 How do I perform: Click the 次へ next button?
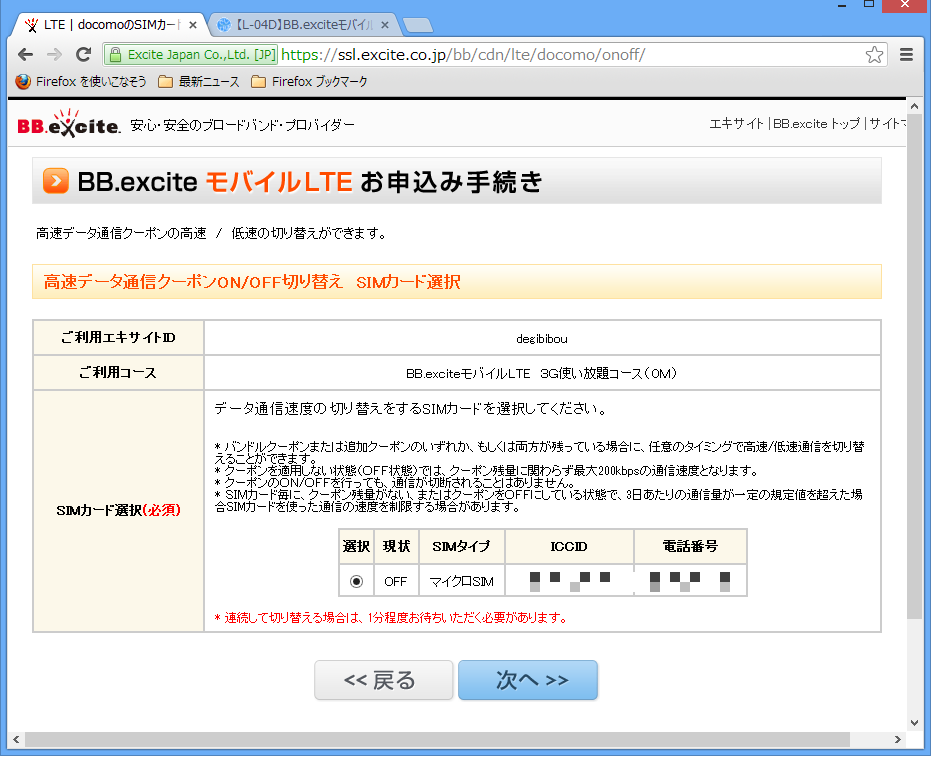click(528, 680)
